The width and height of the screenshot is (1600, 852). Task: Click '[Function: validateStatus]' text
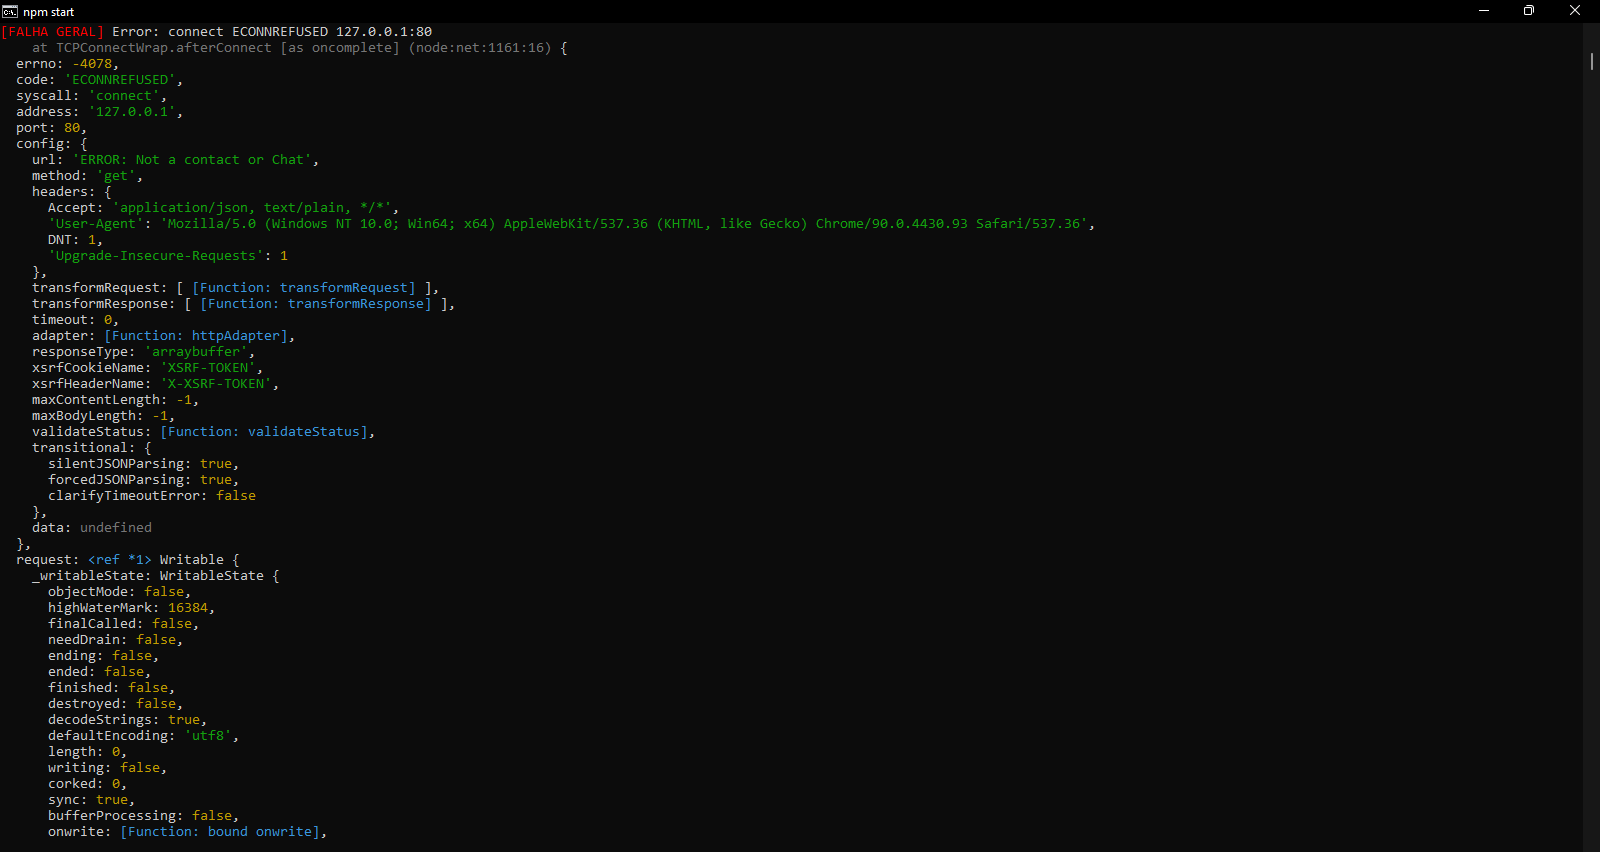click(264, 432)
